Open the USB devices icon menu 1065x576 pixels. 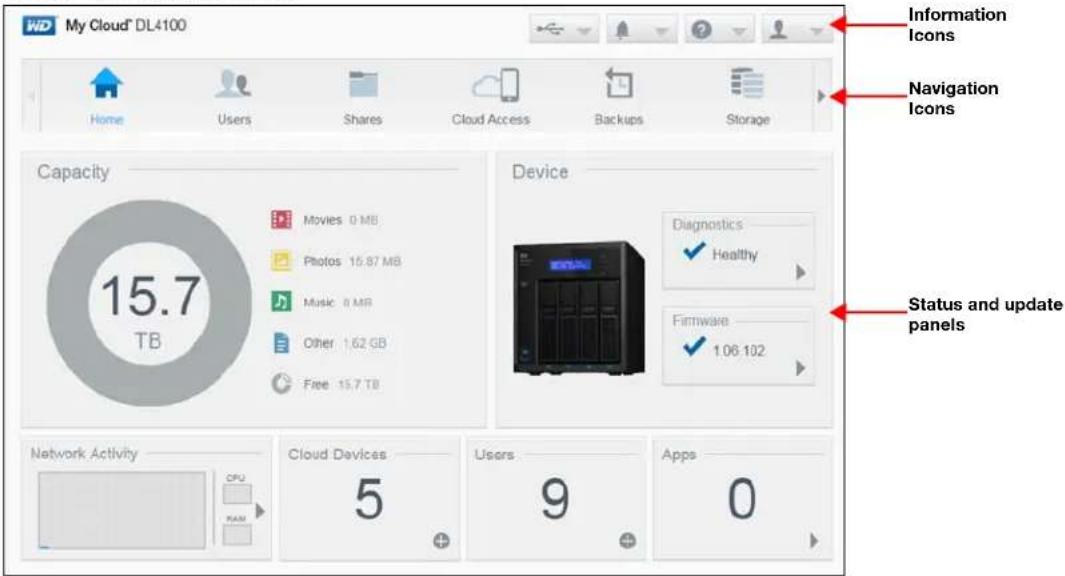(x=549, y=29)
